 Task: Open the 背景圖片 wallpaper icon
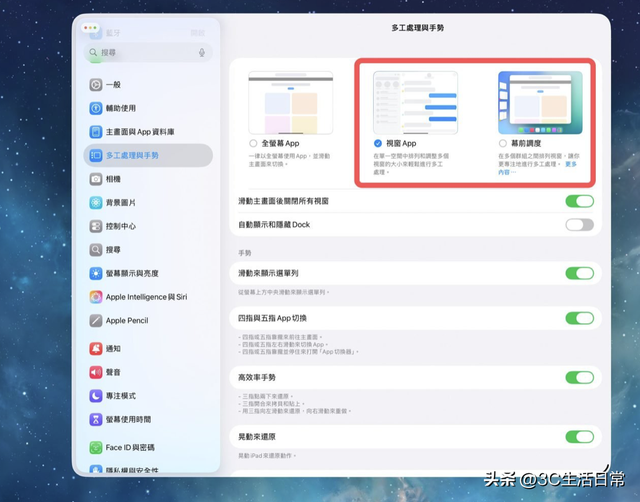tap(96, 202)
